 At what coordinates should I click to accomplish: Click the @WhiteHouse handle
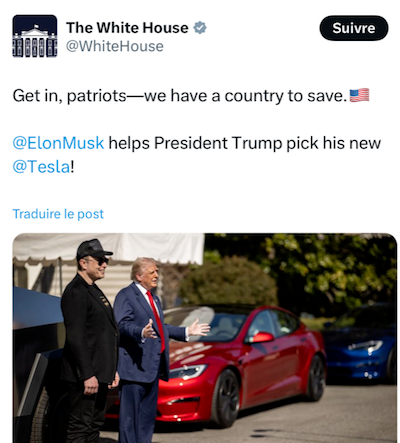point(115,46)
